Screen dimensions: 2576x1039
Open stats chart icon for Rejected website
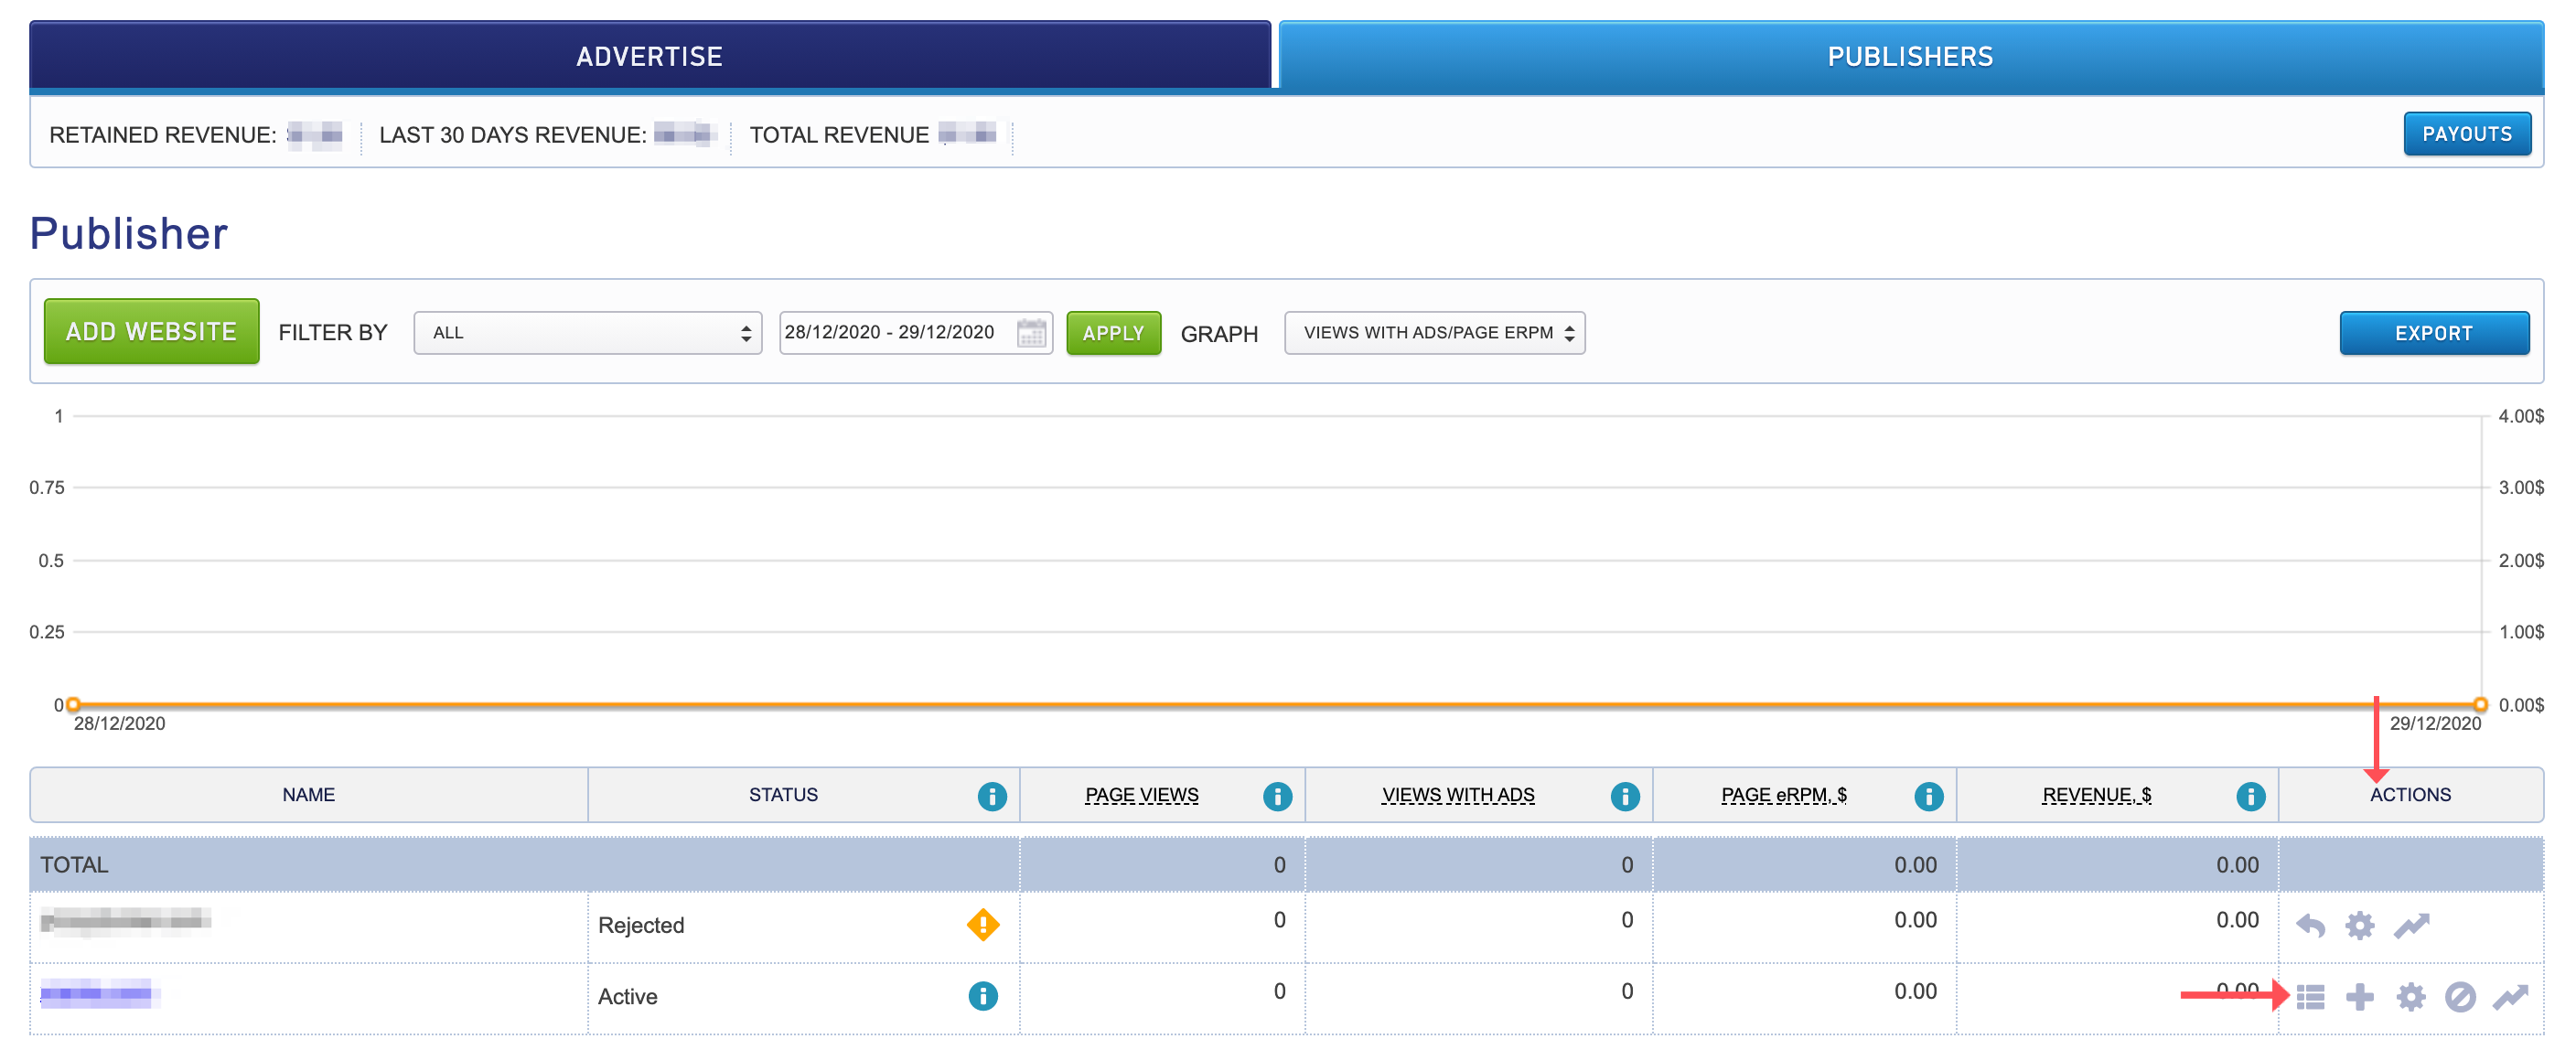pyautogui.click(x=2410, y=925)
